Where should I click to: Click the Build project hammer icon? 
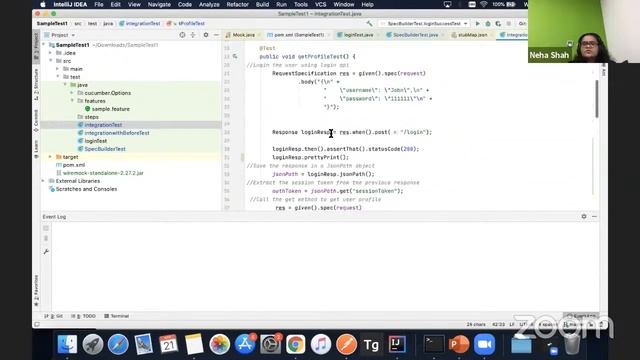369,24
